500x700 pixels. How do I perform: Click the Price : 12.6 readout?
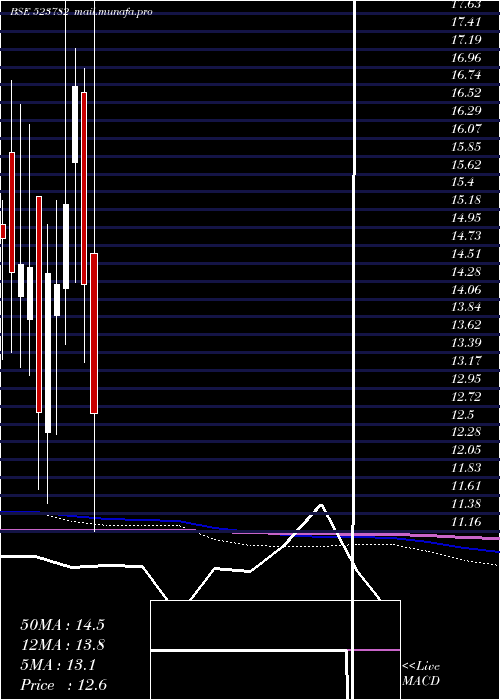(x=64, y=685)
